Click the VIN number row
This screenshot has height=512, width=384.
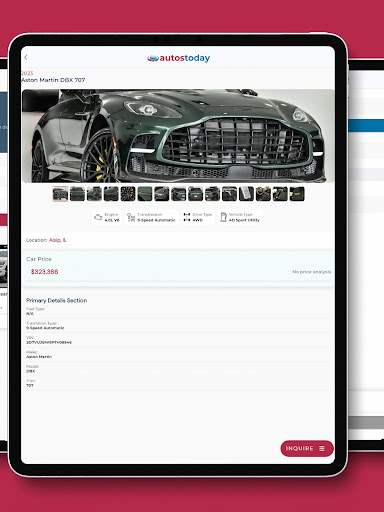[x=177, y=340]
